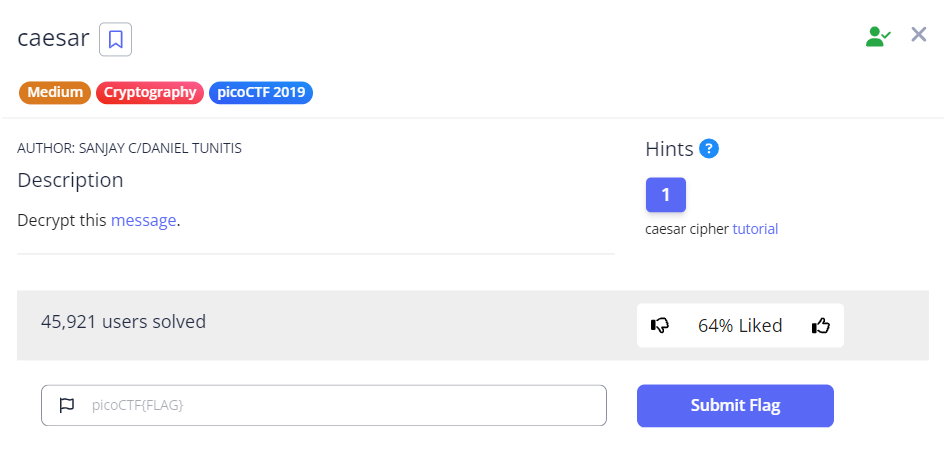Screen dimensions: 948x455
Task: Click the 64% Liked rating text
Action: click(740, 325)
